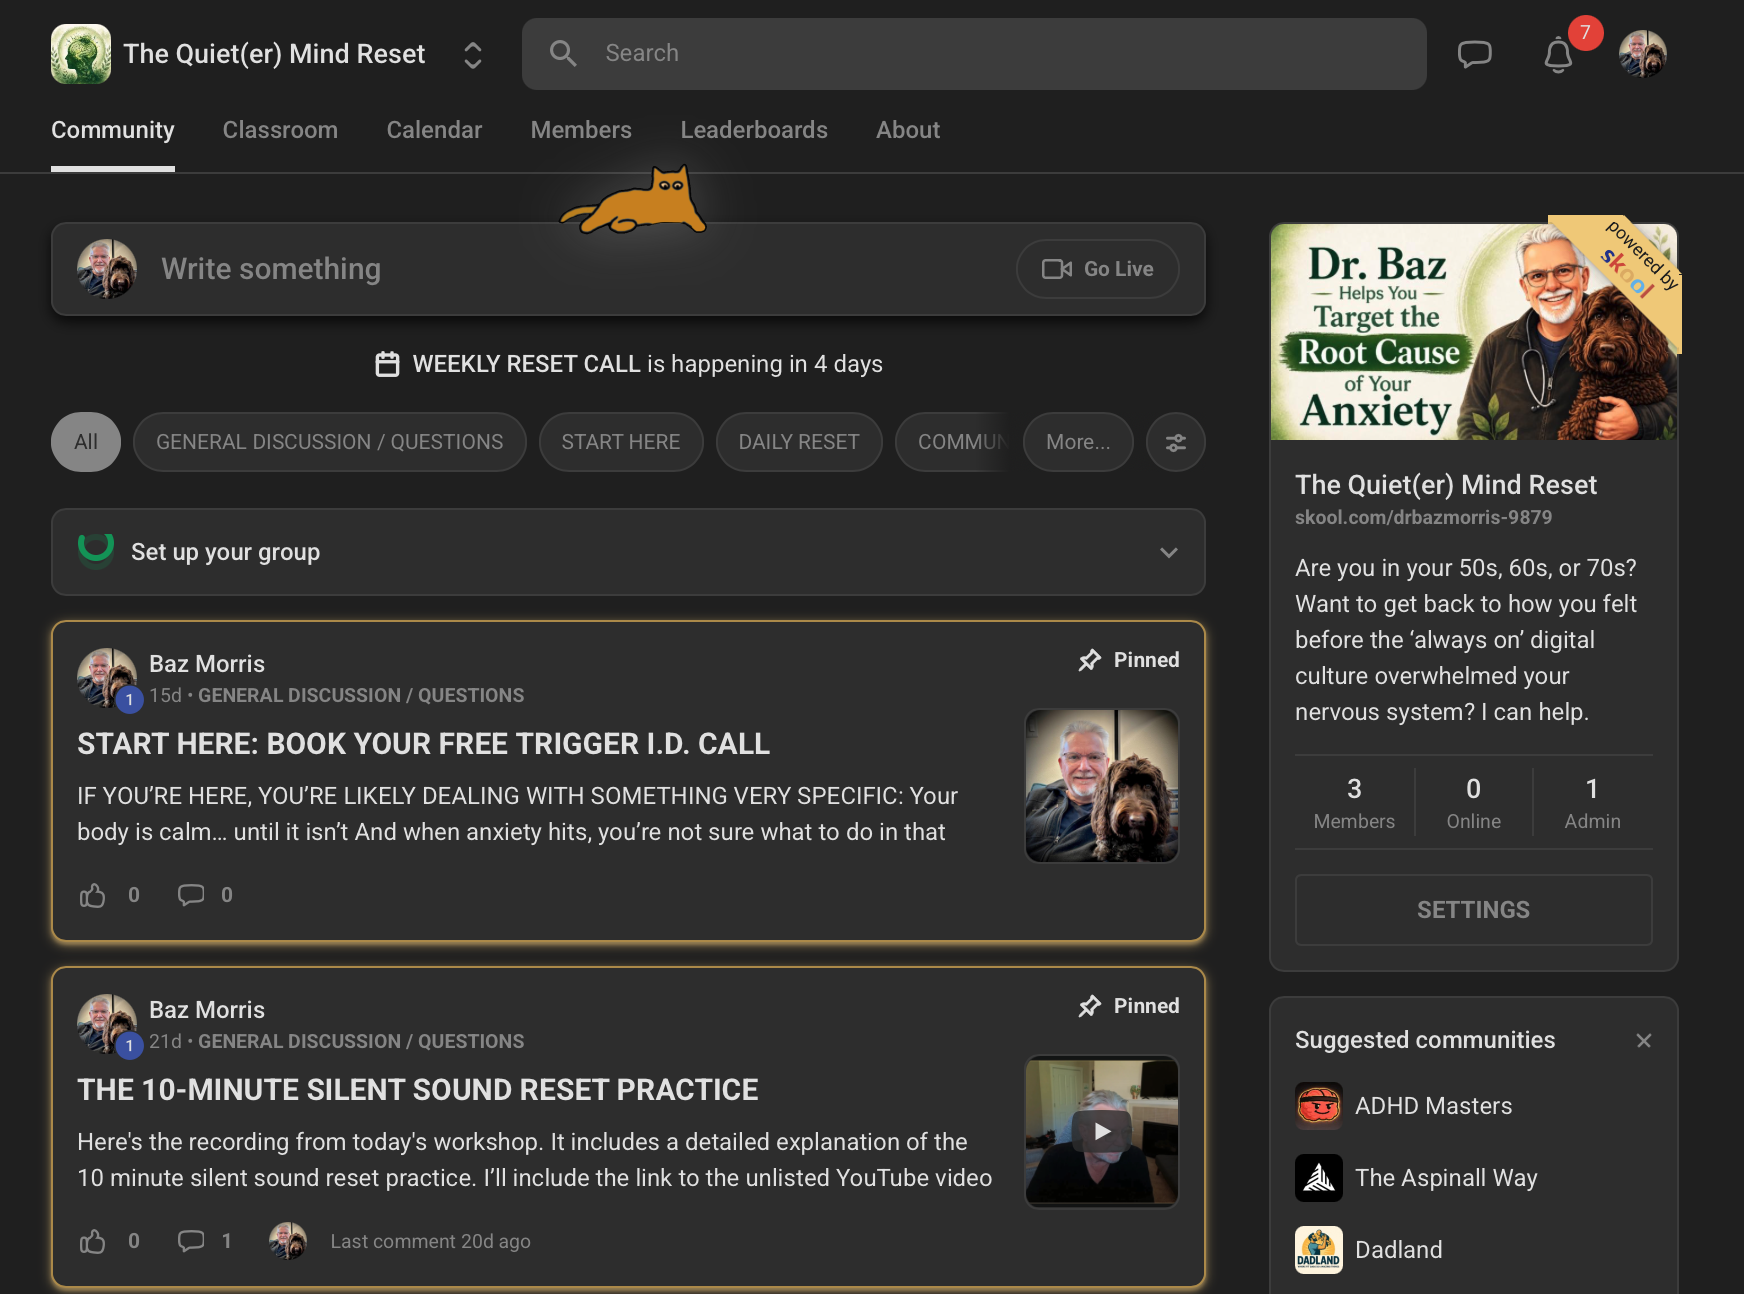View the 0 Online count
Image resolution: width=1744 pixels, height=1294 pixels.
1473,802
